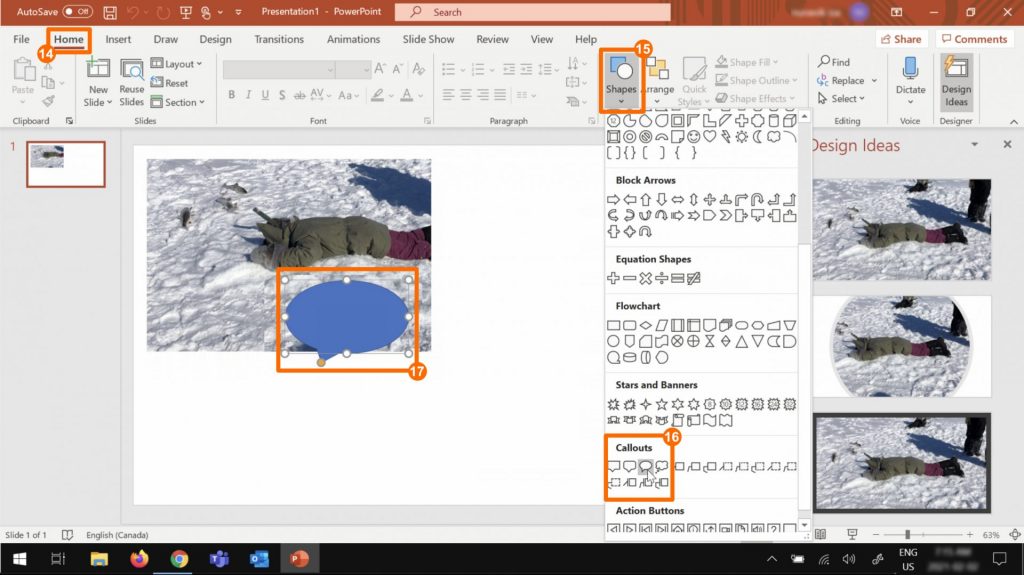Click the Save icon in title bar
This screenshot has width=1024, height=575.
point(109,12)
